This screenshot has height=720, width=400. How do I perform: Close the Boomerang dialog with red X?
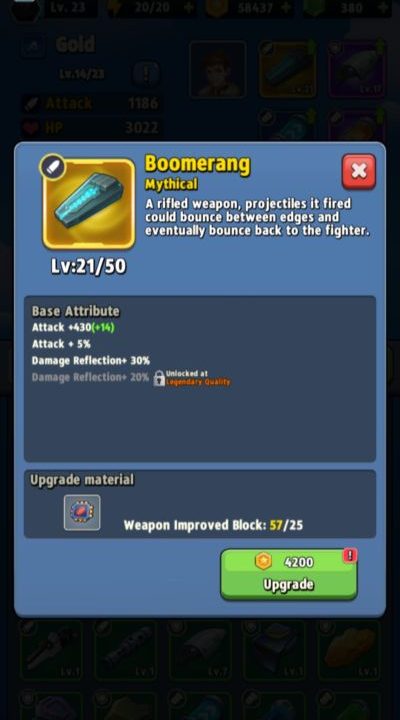(x=359, y=172)
